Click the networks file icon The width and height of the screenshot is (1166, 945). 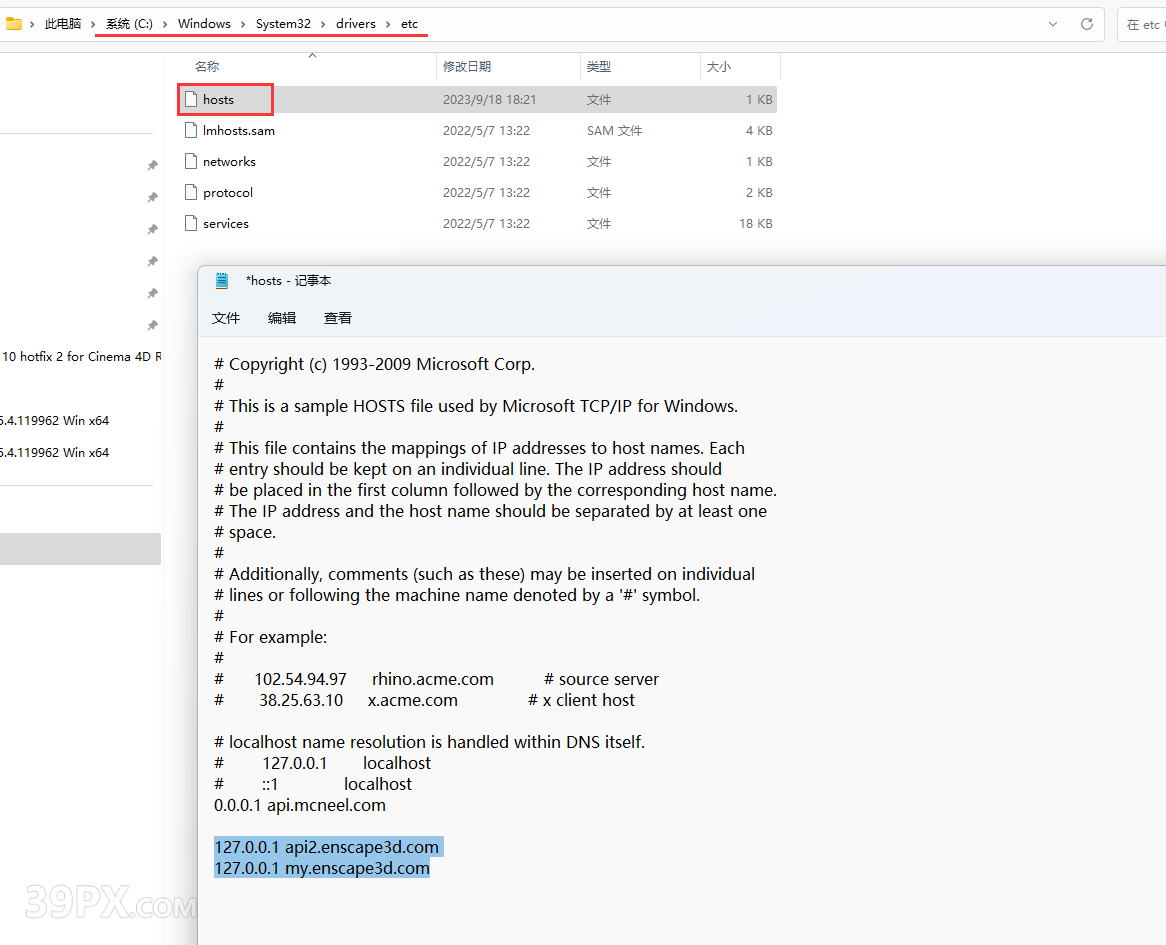(190, 161)
